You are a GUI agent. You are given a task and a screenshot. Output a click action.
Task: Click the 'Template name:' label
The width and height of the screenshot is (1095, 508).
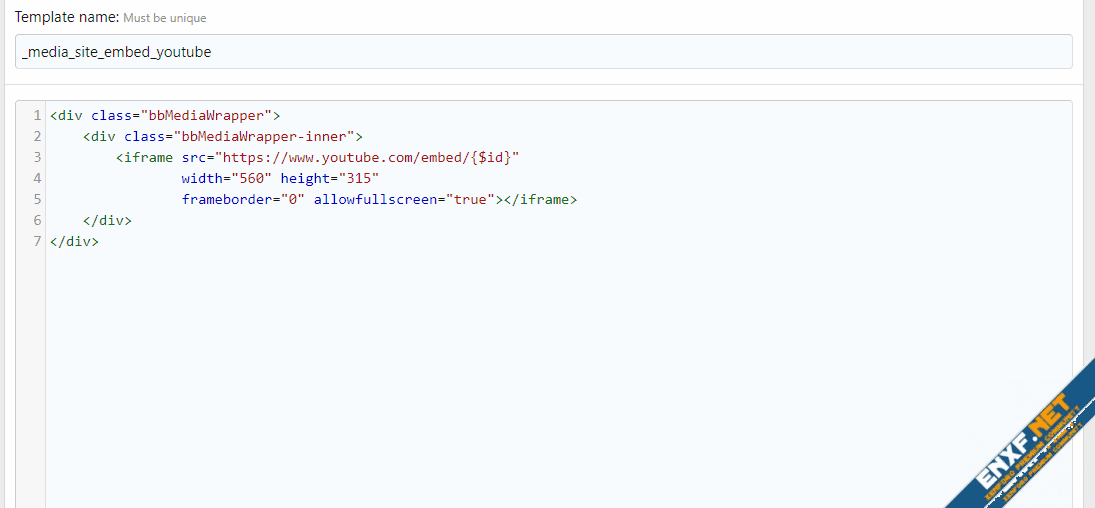67,18
